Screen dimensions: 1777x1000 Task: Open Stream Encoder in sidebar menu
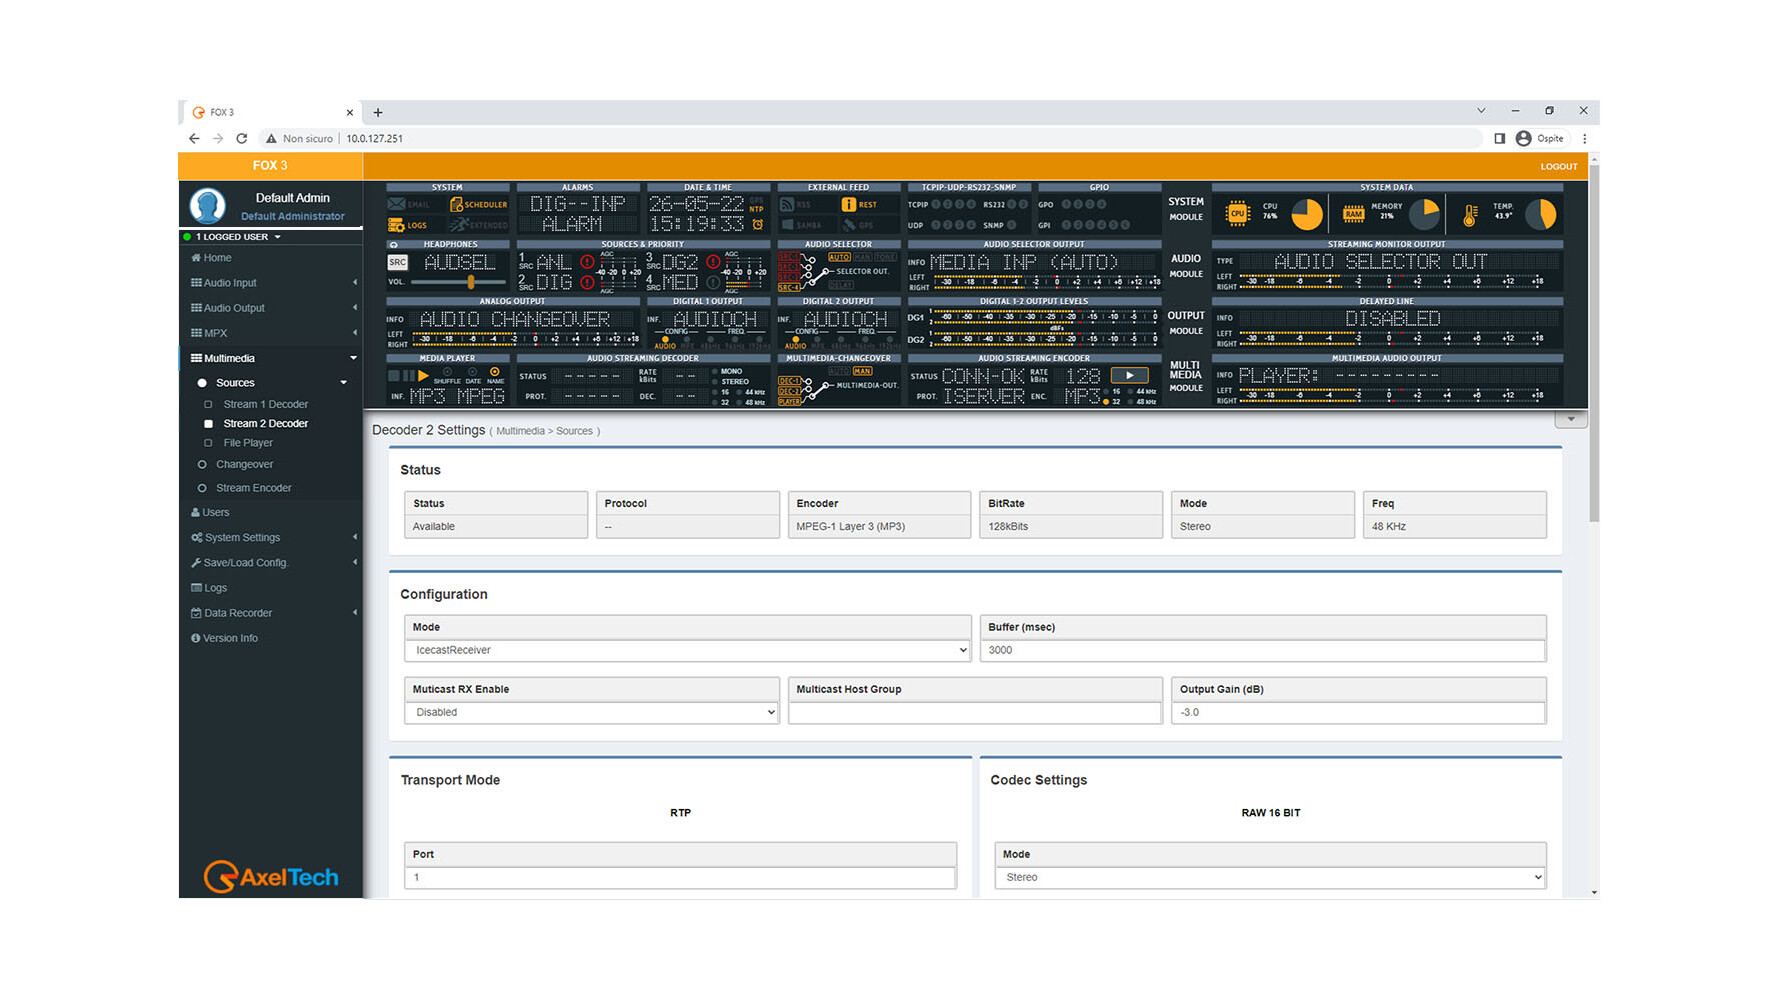coord(253,488)
